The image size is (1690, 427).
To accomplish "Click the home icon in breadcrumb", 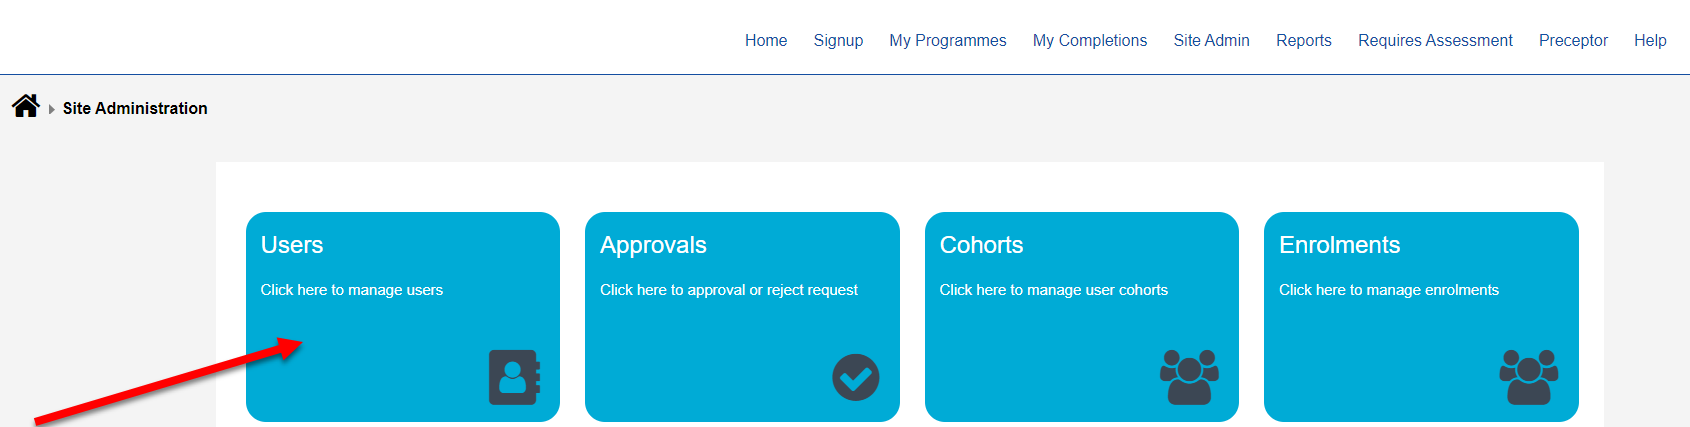I will pos(26,106).
